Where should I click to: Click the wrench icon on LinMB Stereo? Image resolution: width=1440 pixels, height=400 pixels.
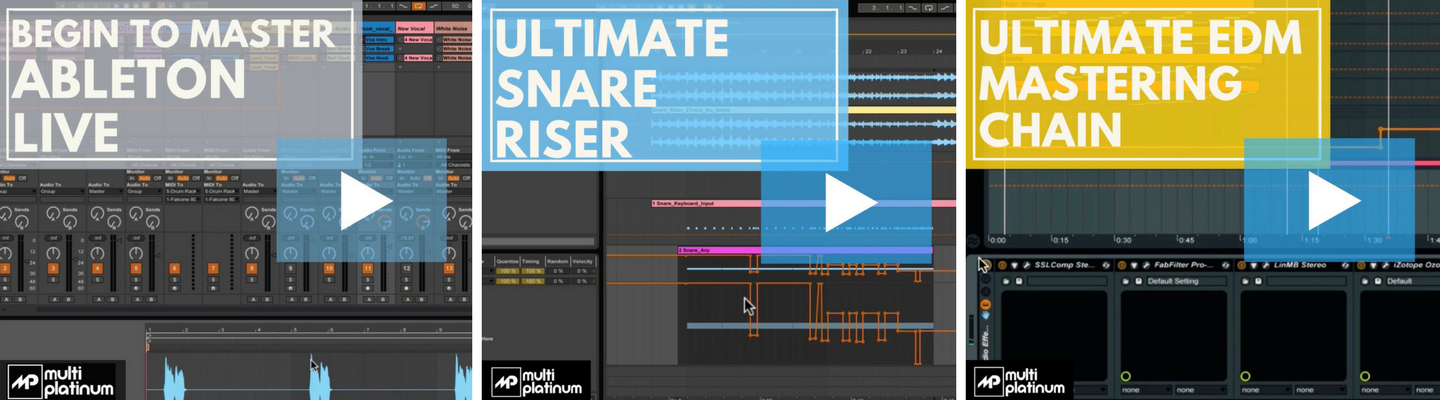click(x=1266, y=265)
